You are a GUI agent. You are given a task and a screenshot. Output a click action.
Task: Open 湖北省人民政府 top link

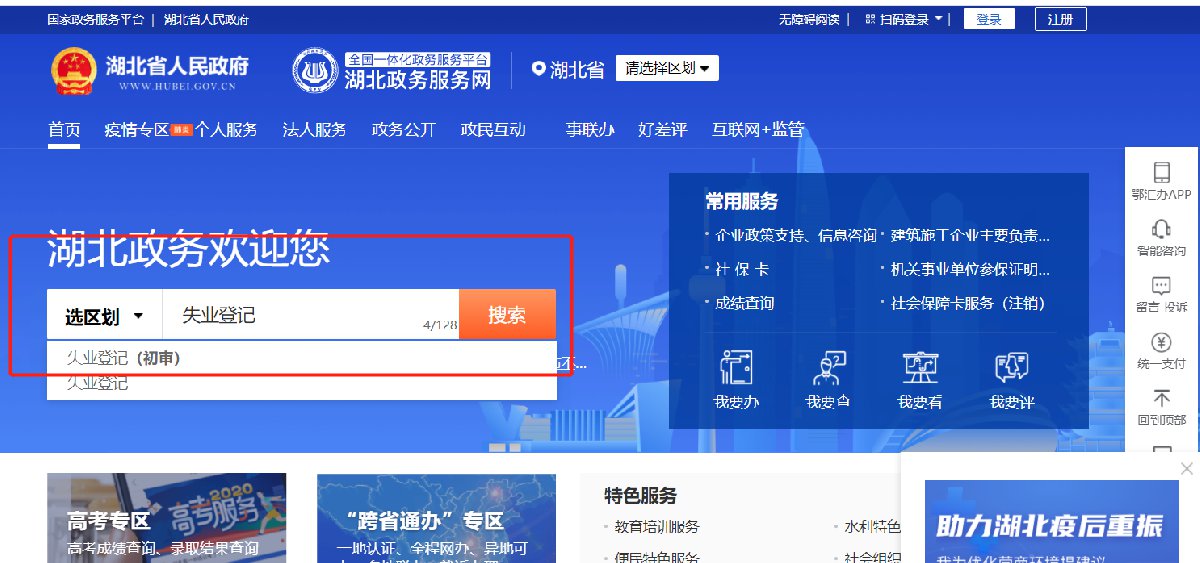pyautogui.click(x=206, y=19)
